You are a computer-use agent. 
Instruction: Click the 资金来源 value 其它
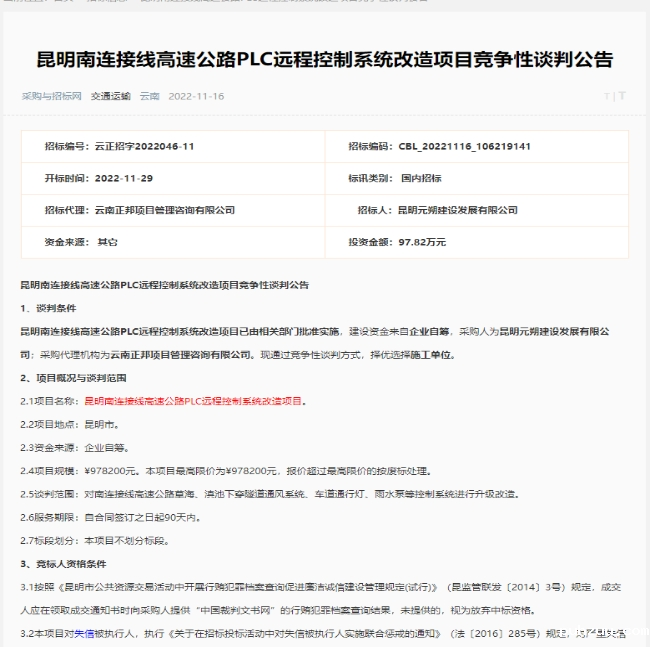pos(106,242)
